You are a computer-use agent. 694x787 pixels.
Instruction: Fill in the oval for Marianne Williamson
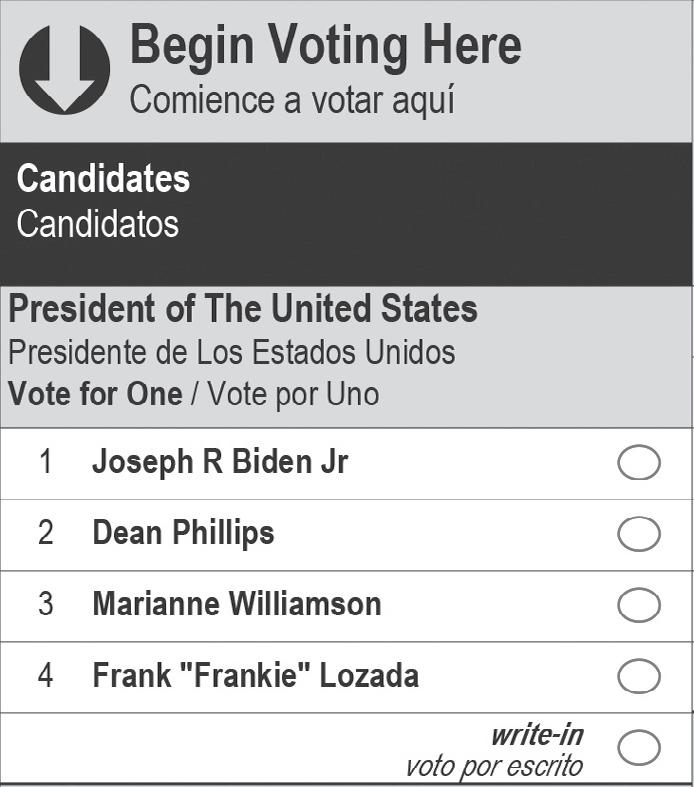point(639,605)
